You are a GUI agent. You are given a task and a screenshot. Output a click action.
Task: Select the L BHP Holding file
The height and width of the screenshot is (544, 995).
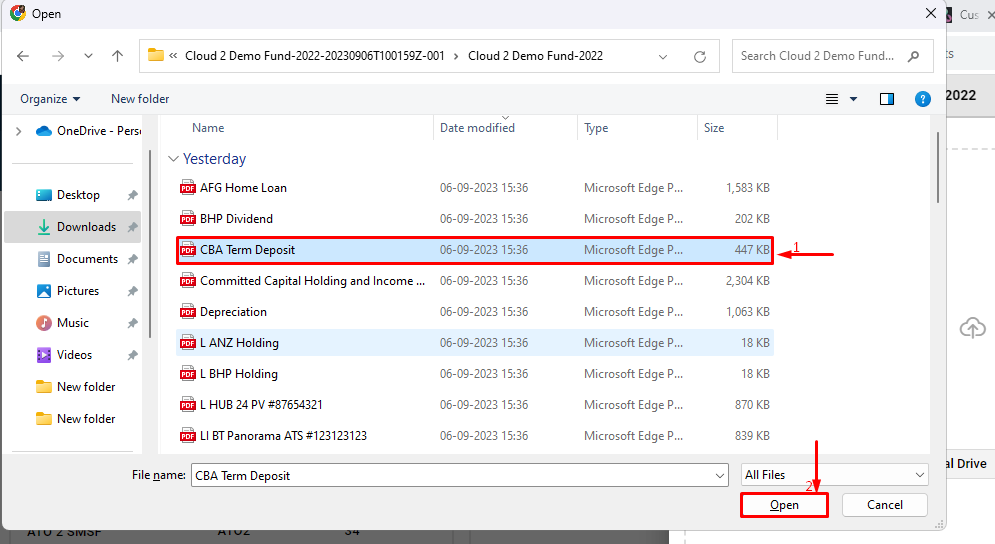pyautogui.click(x=475, y=374)
